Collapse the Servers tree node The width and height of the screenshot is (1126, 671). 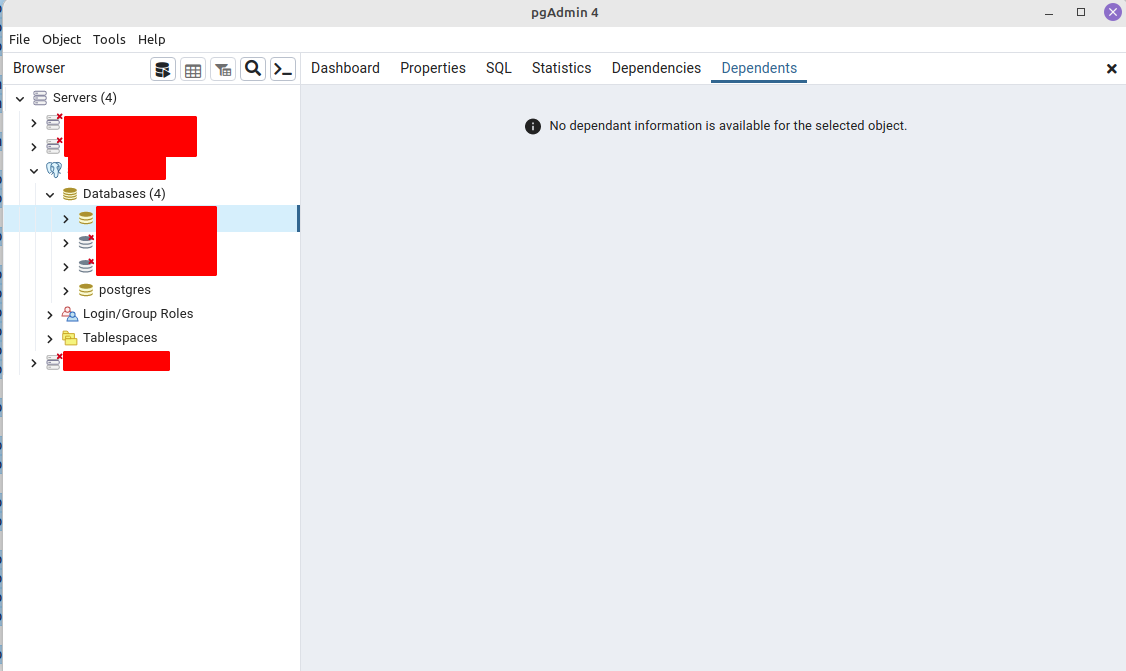(19, 97)
